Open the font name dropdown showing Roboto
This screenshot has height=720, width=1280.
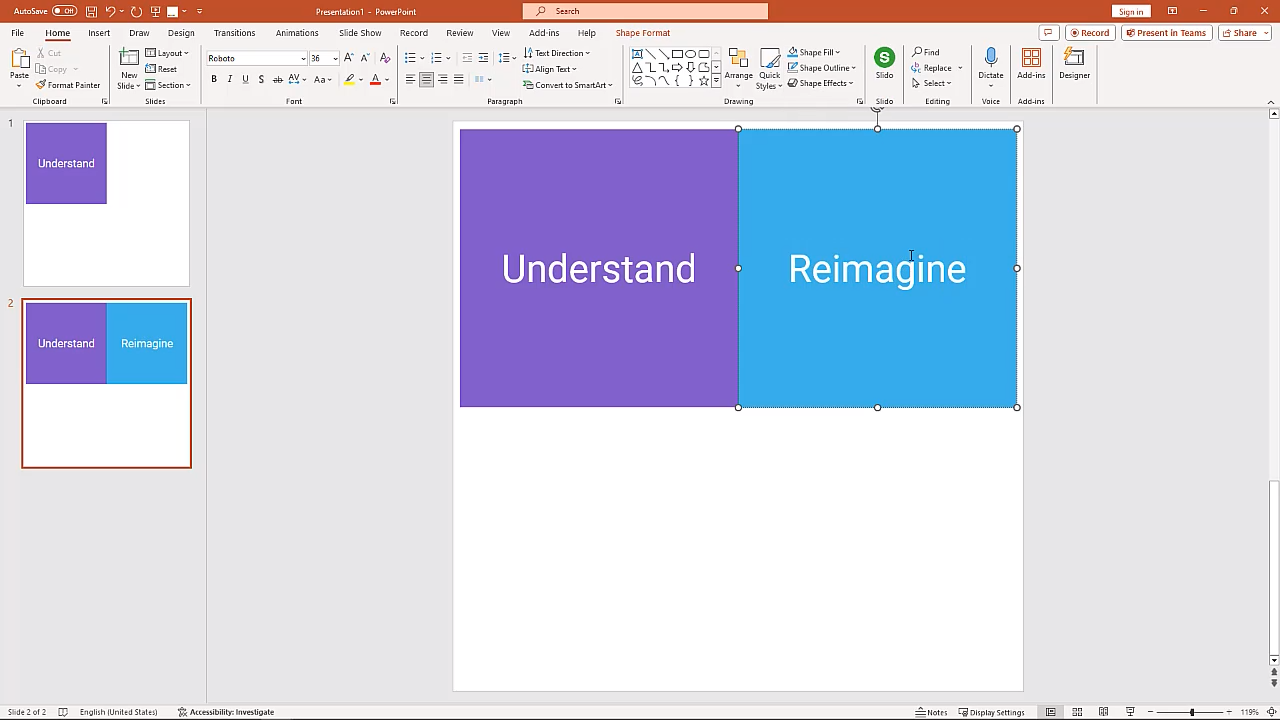pos(303,58)
